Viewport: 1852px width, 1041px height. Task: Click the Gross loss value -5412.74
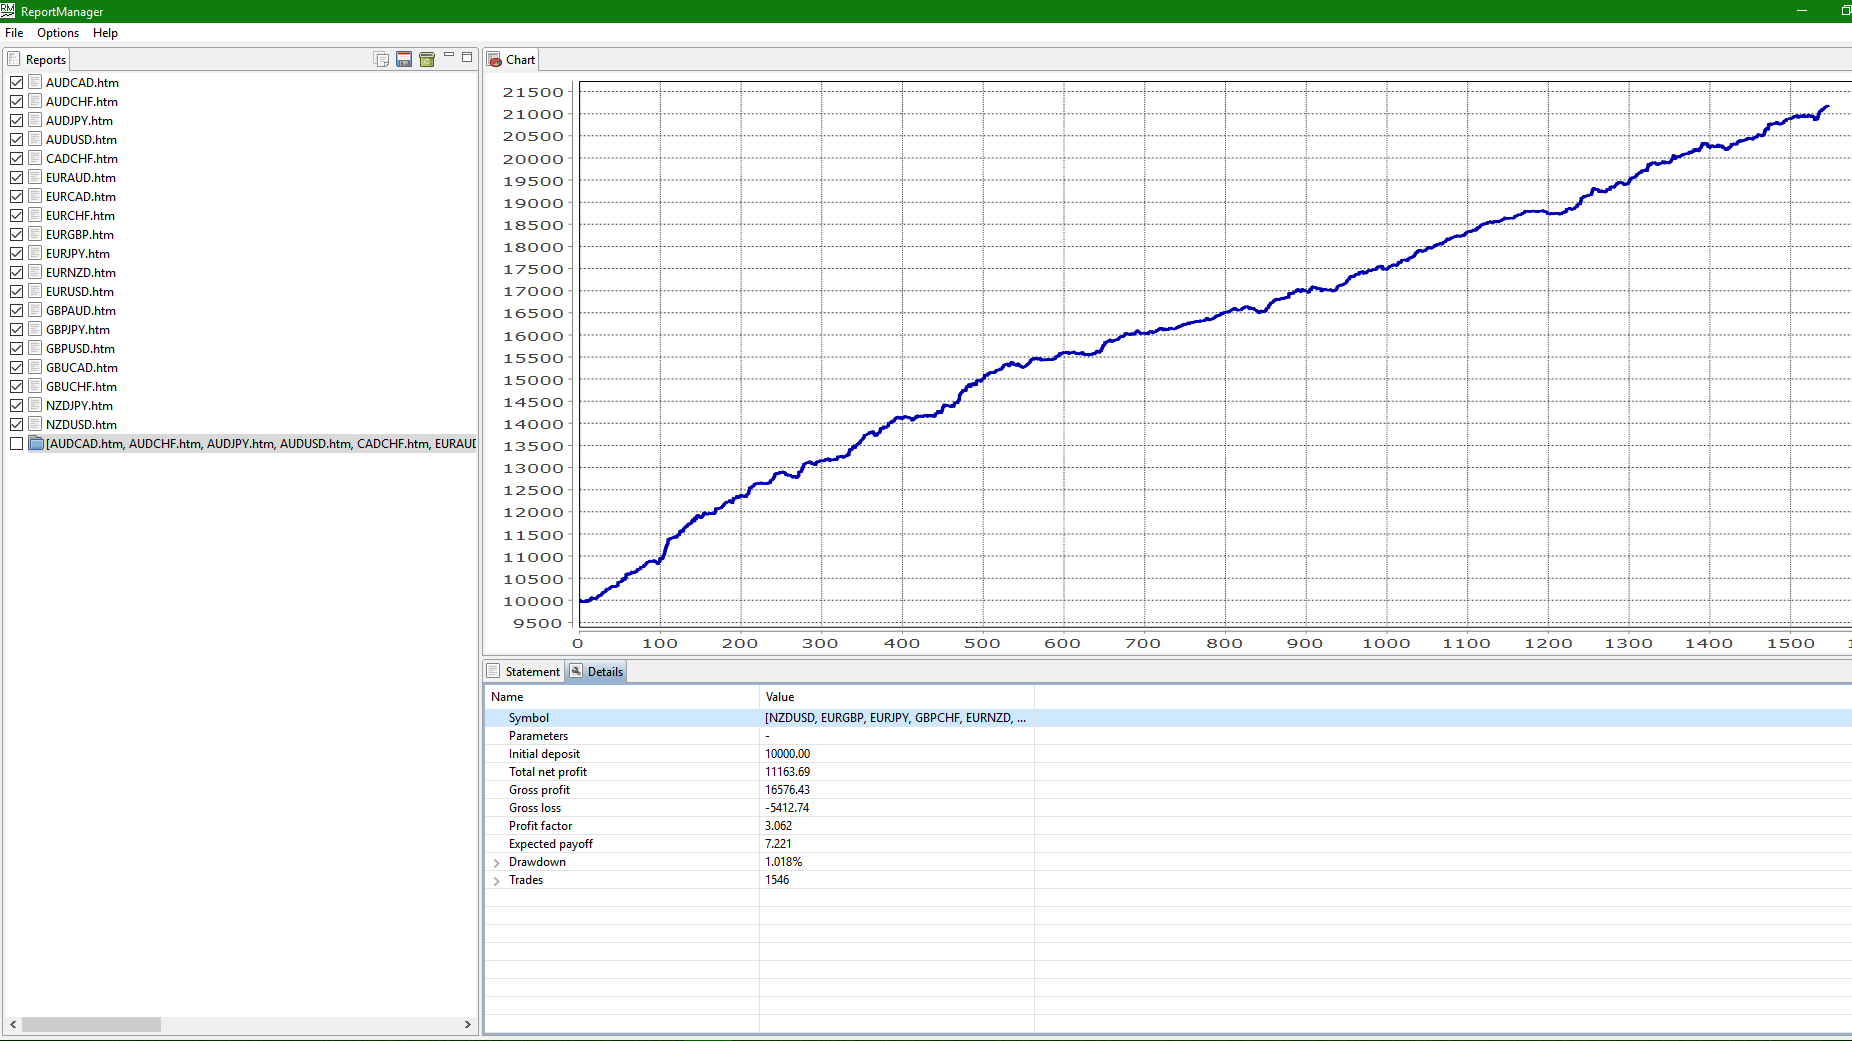787,808
